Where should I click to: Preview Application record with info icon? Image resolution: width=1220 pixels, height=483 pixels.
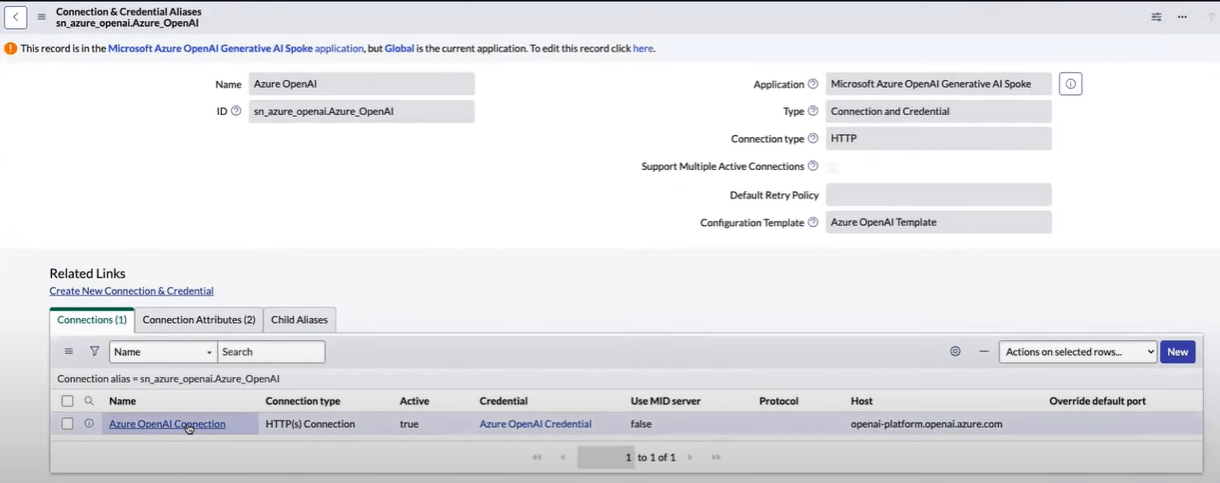click(x=1070, y=84)
